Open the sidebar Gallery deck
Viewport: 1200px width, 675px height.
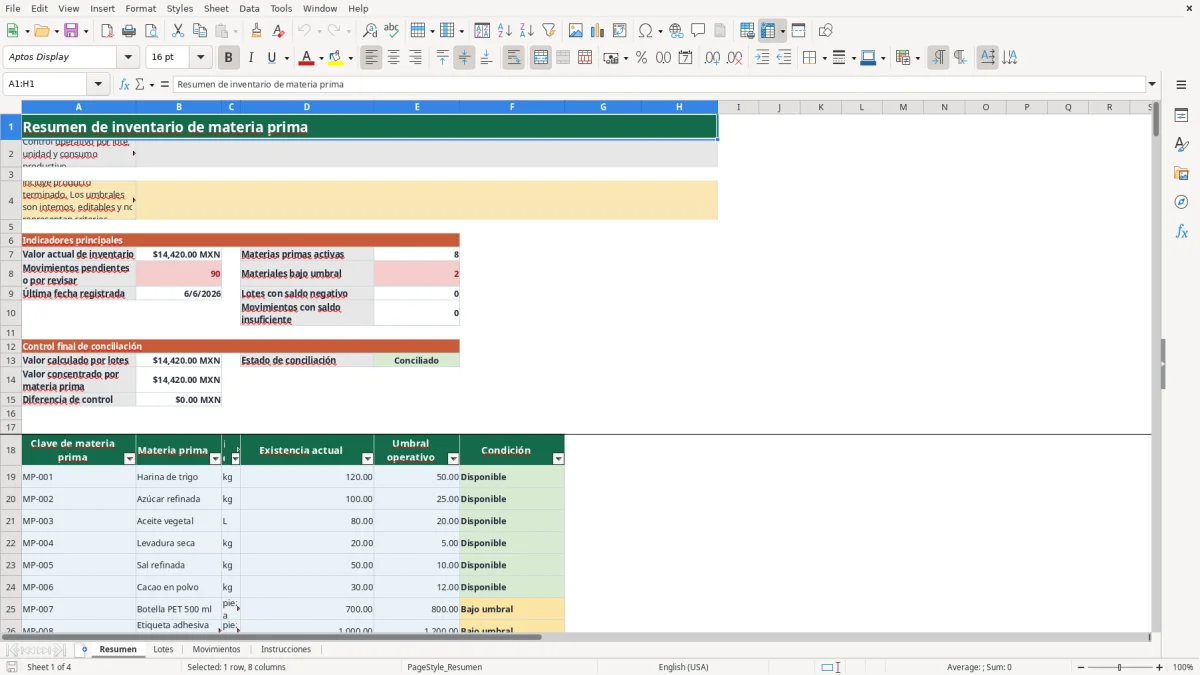tap(1181, 174)
